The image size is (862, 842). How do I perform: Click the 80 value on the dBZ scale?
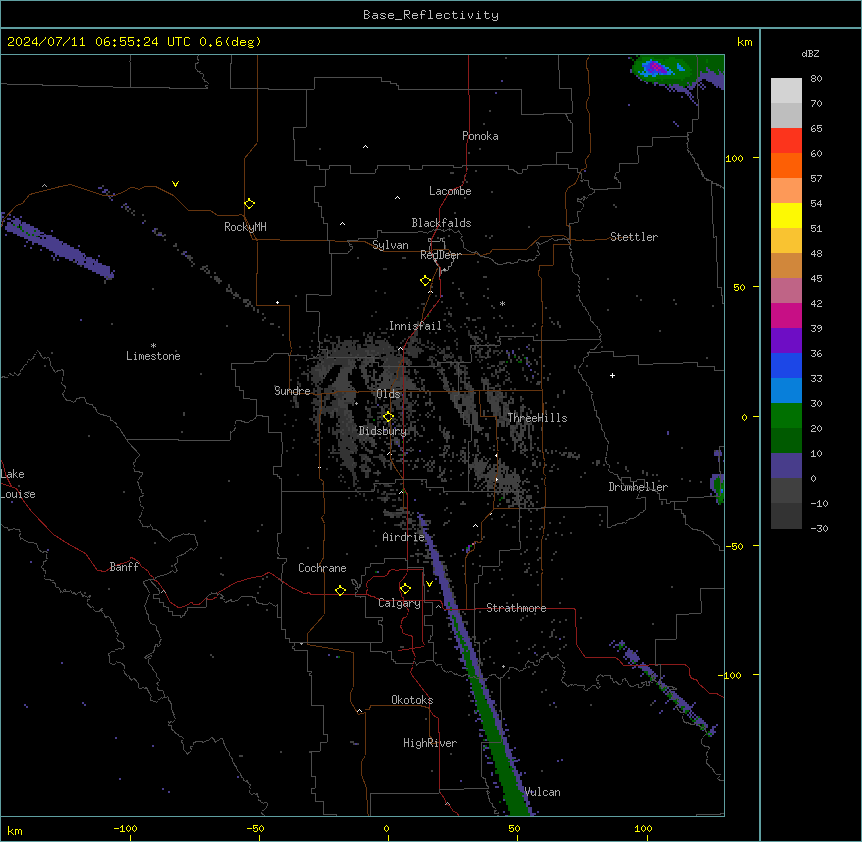(816, 79)
